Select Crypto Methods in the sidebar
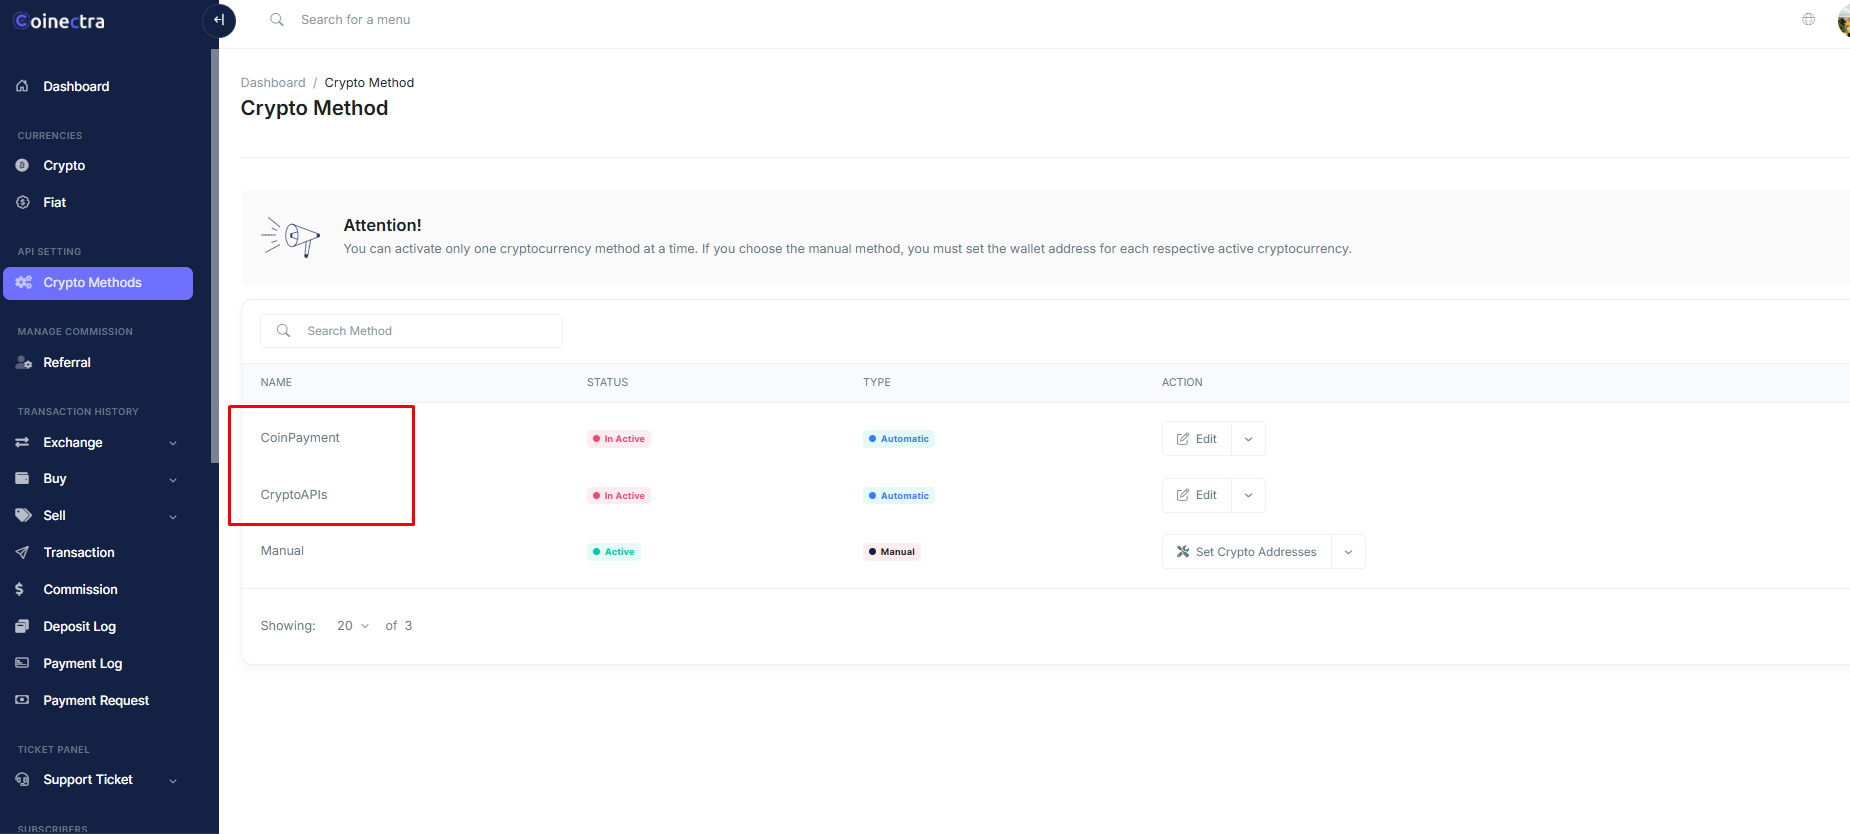1850x834 pixels. [x=98, y=283]
